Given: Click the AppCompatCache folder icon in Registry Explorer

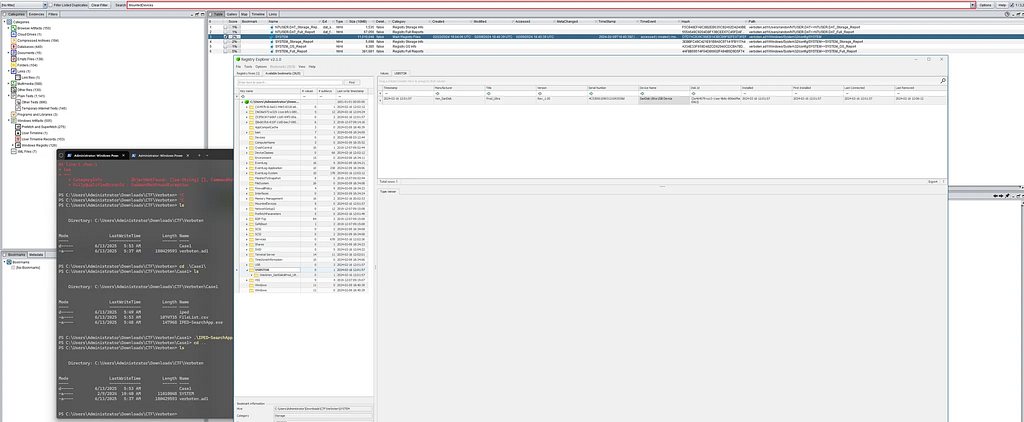Looking at the screenshot, I should point(251,127).
